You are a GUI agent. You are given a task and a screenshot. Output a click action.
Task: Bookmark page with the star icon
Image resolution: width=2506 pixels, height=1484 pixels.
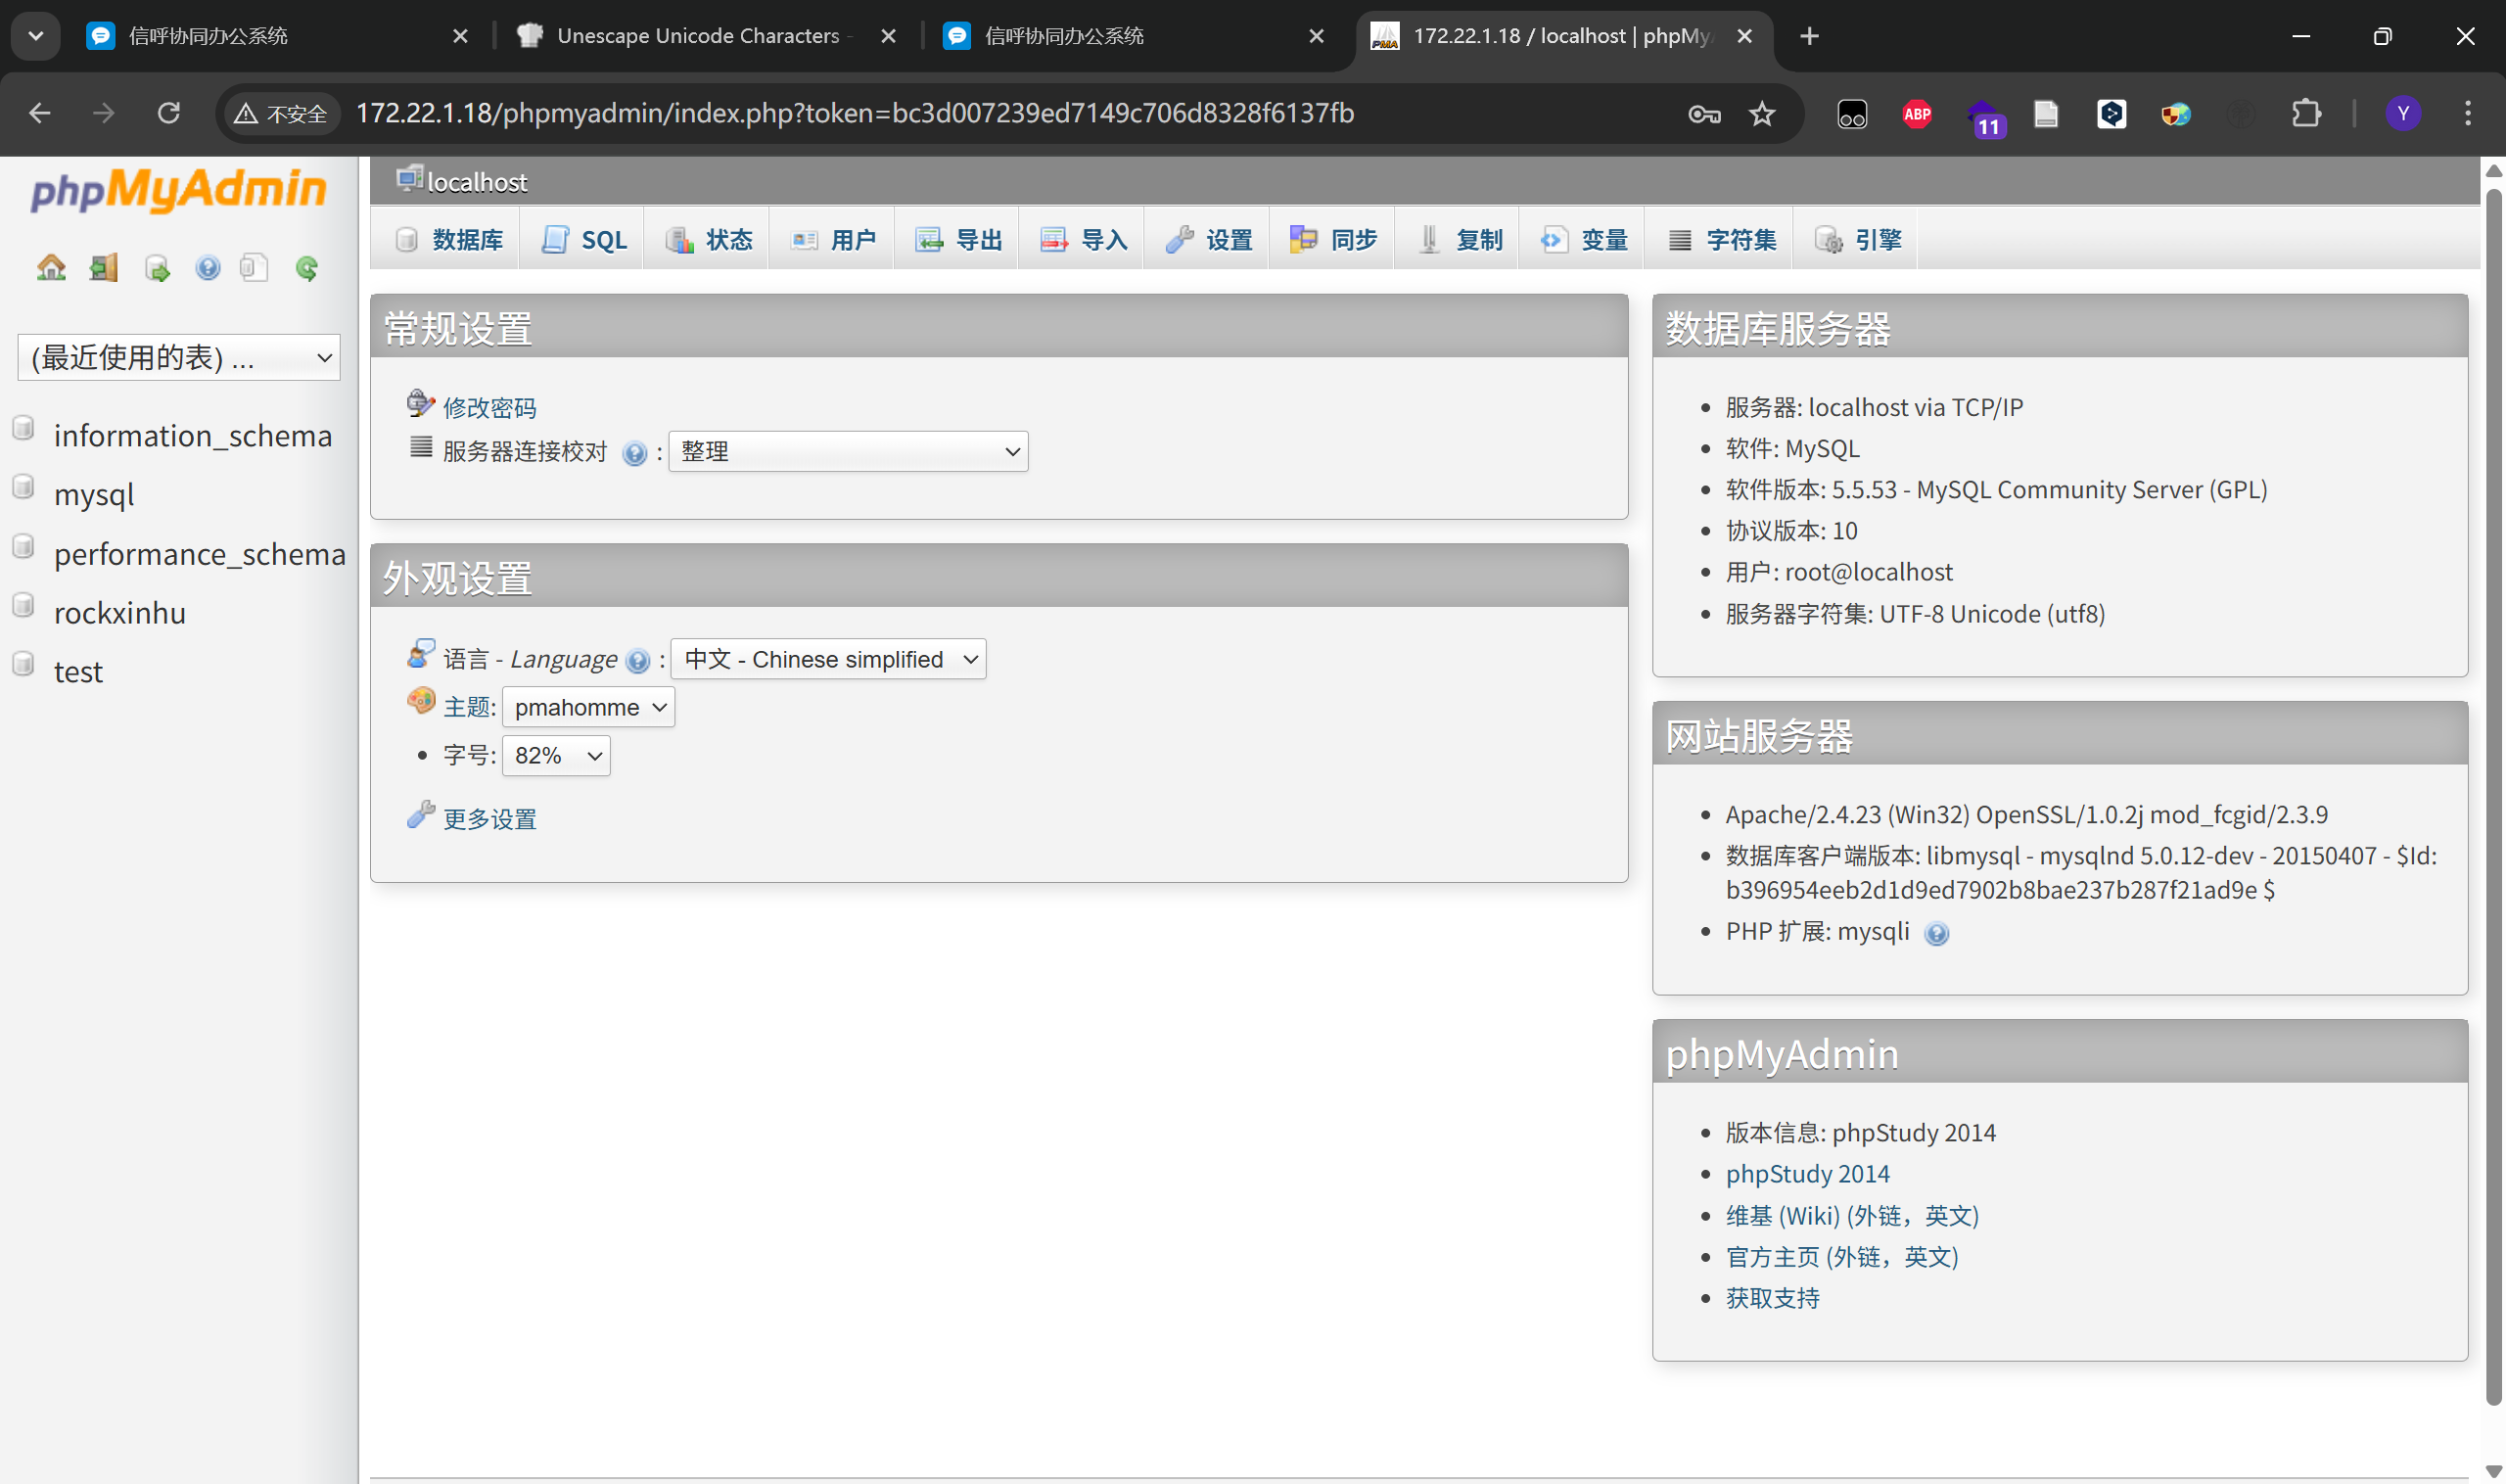point(1762,114)
